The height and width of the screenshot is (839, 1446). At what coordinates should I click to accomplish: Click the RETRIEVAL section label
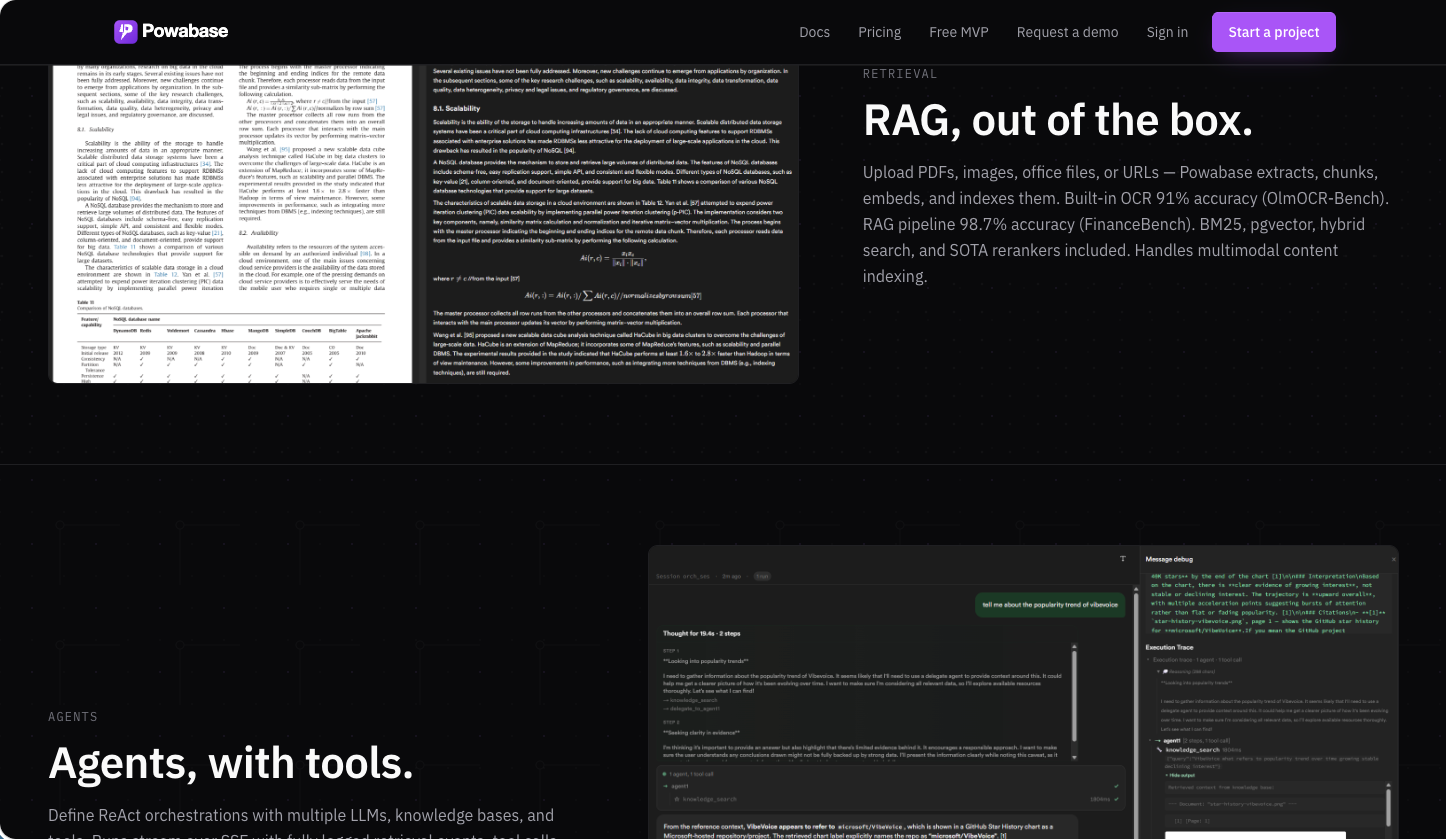(x=900, y=74)
